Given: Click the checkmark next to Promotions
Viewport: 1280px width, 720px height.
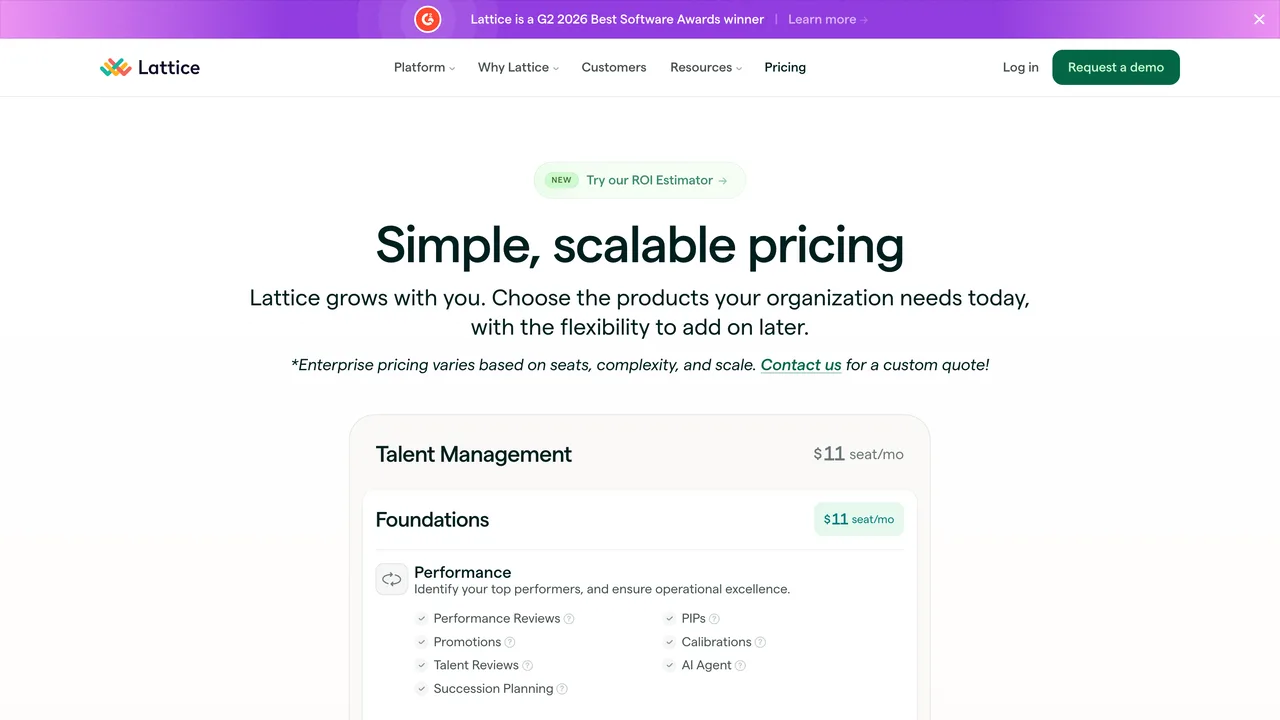Looking at the screenshot, I should pyautogui.click(x=421, y=641).
